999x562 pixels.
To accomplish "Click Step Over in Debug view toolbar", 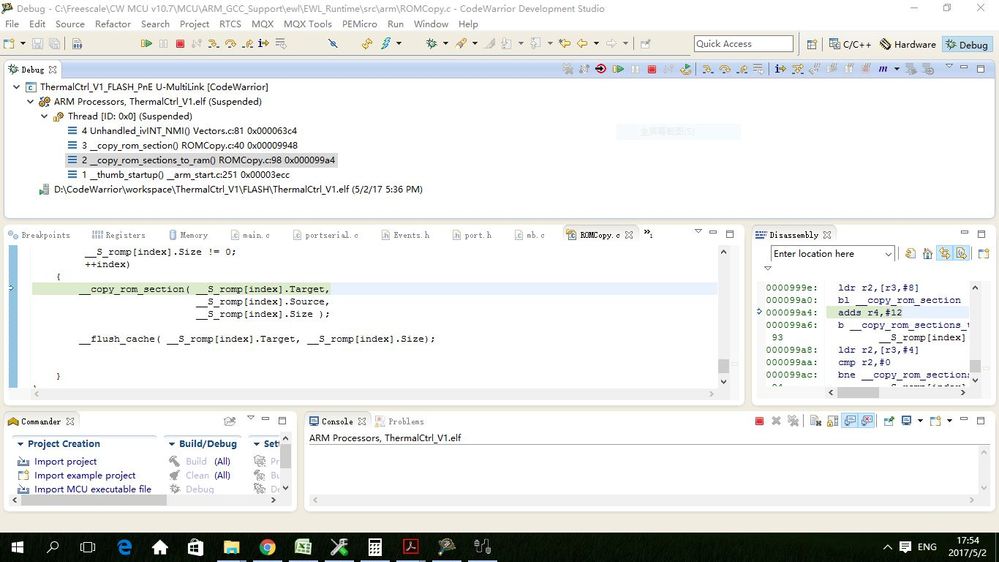I will (725, 69).
